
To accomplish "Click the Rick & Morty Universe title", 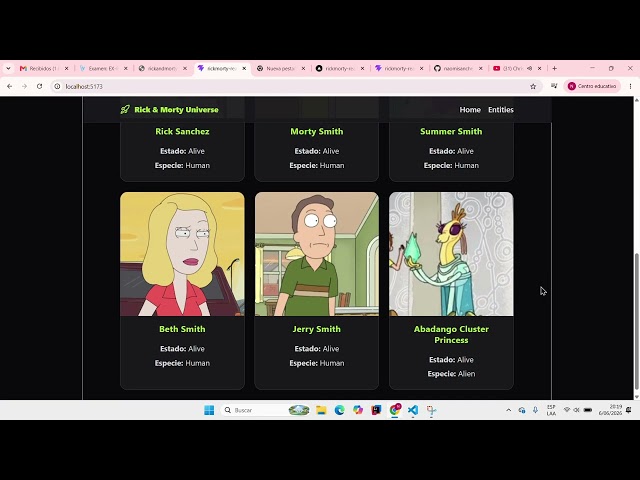I will [176, 109].
